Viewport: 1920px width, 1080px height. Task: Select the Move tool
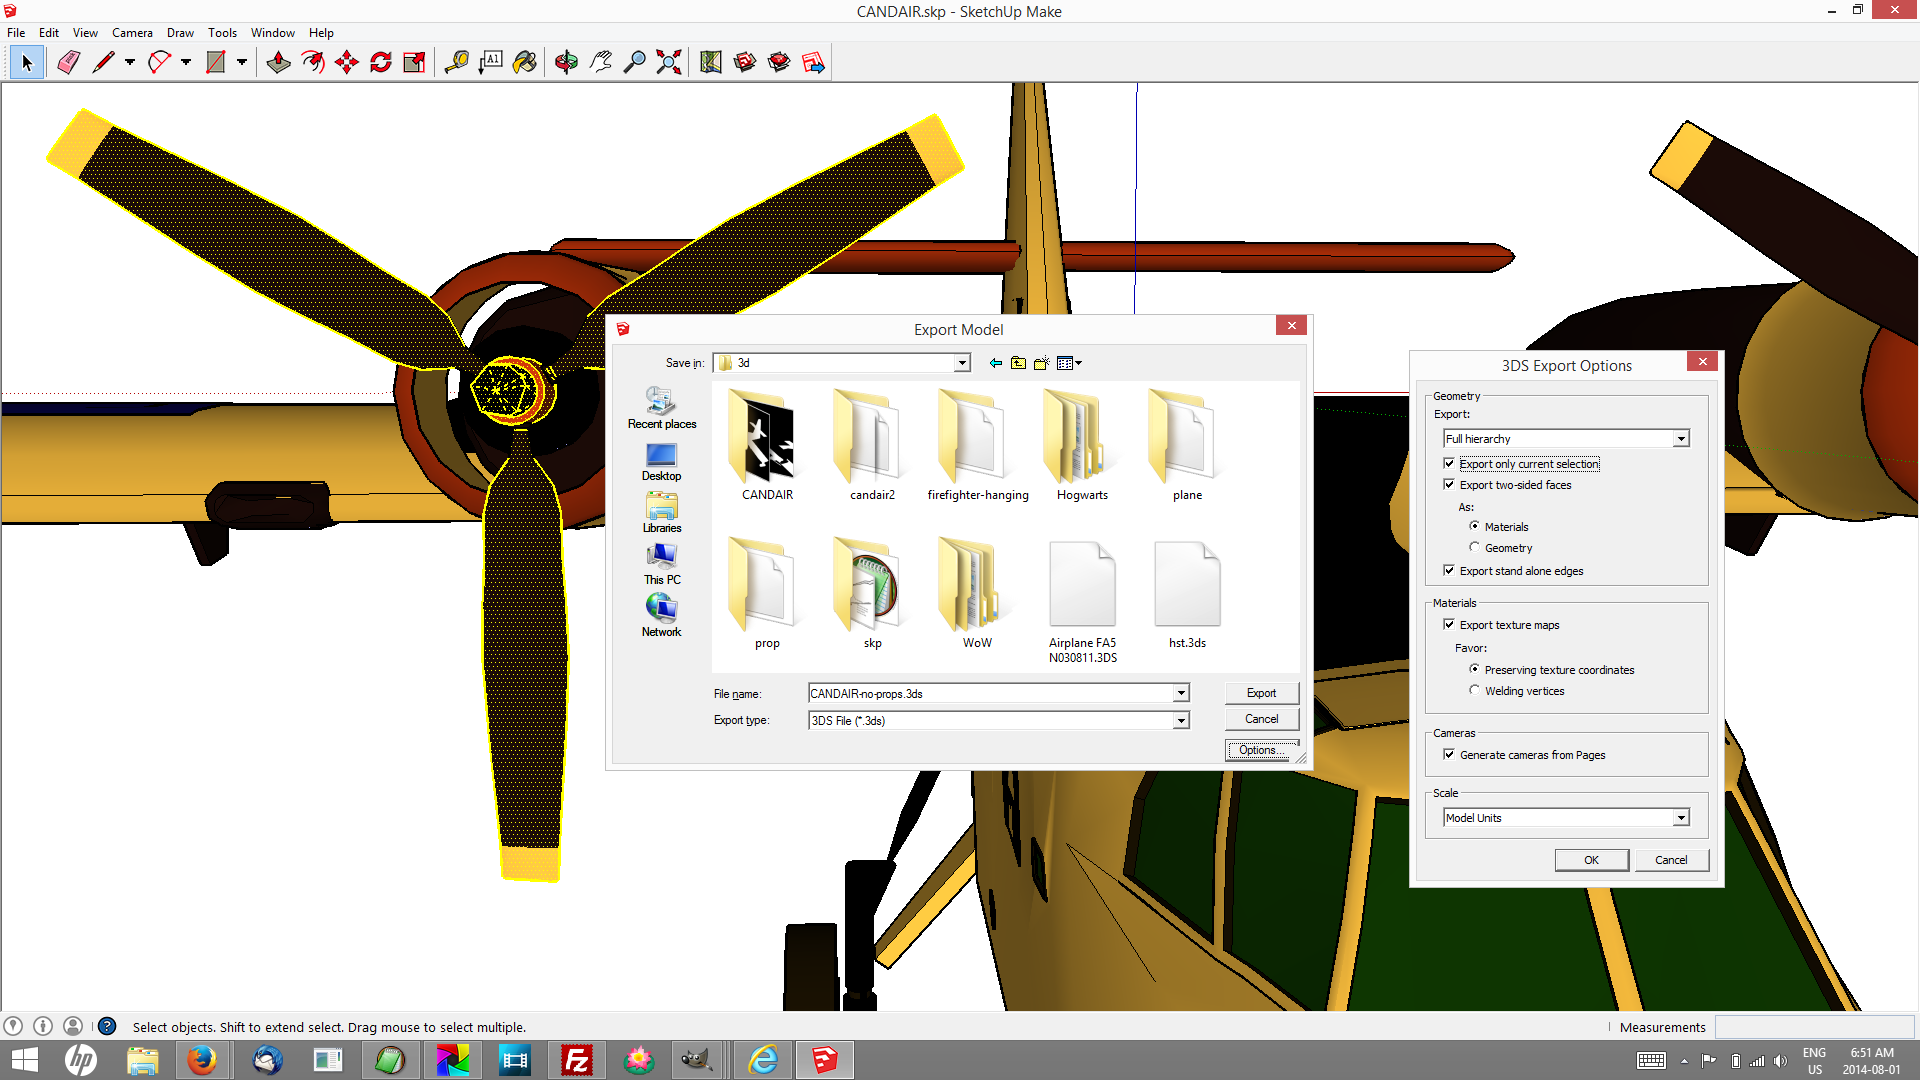click(347, 63)
